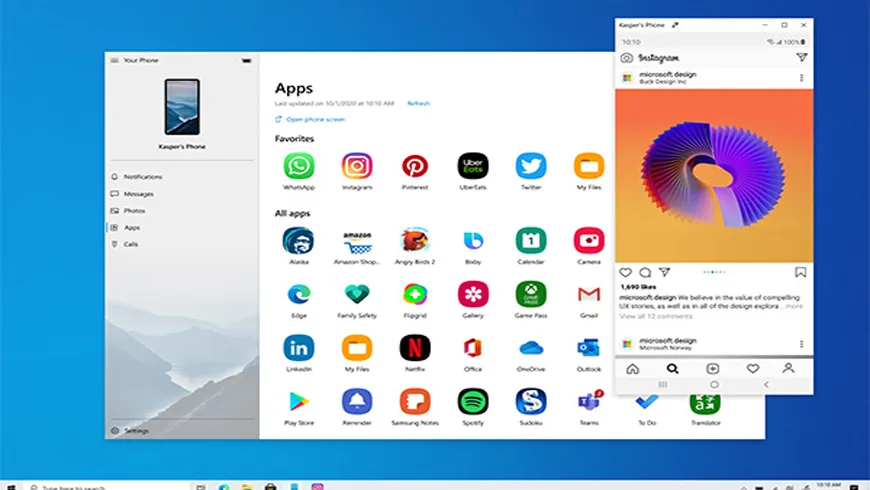Launch the Game Pass app
870x490 pixels.
(531, 295)
